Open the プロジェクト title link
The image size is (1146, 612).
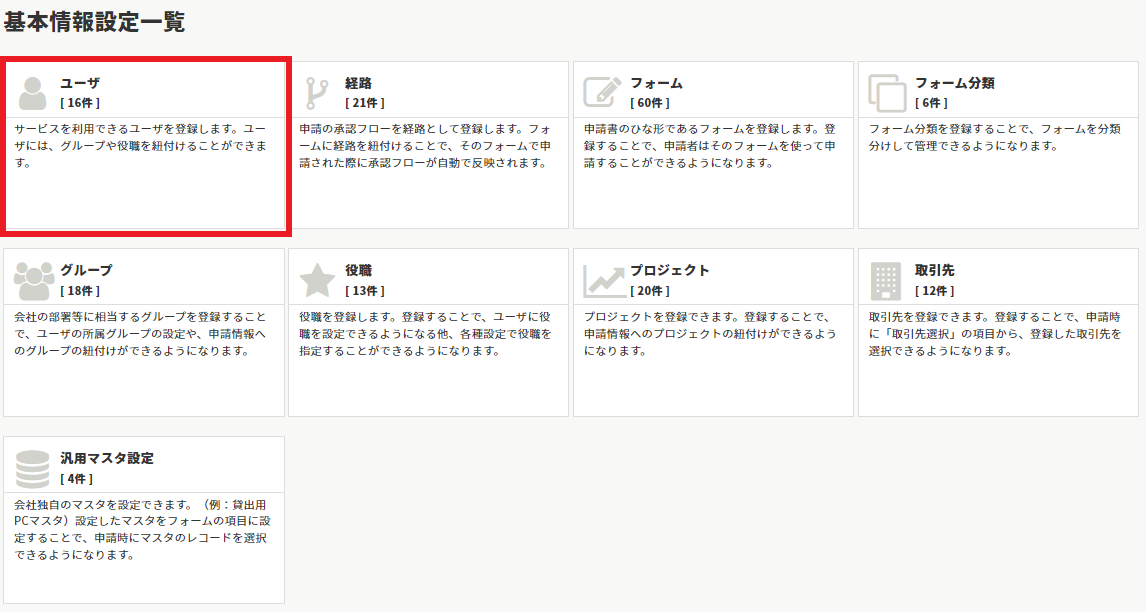point(669,270)
